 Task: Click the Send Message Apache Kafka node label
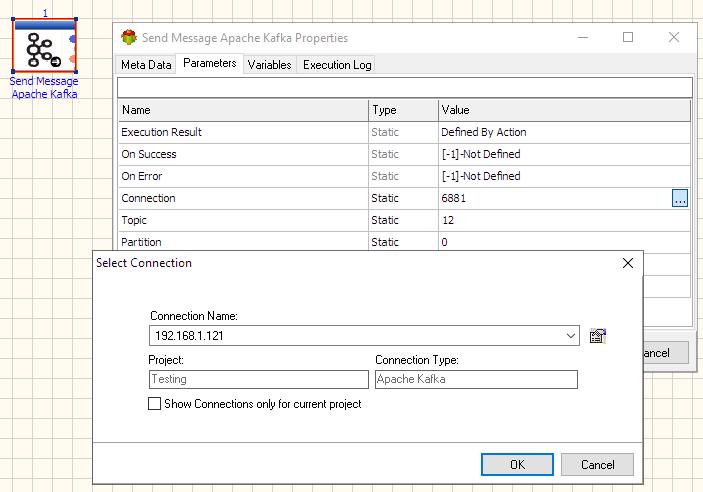click(x=44, y=87)
